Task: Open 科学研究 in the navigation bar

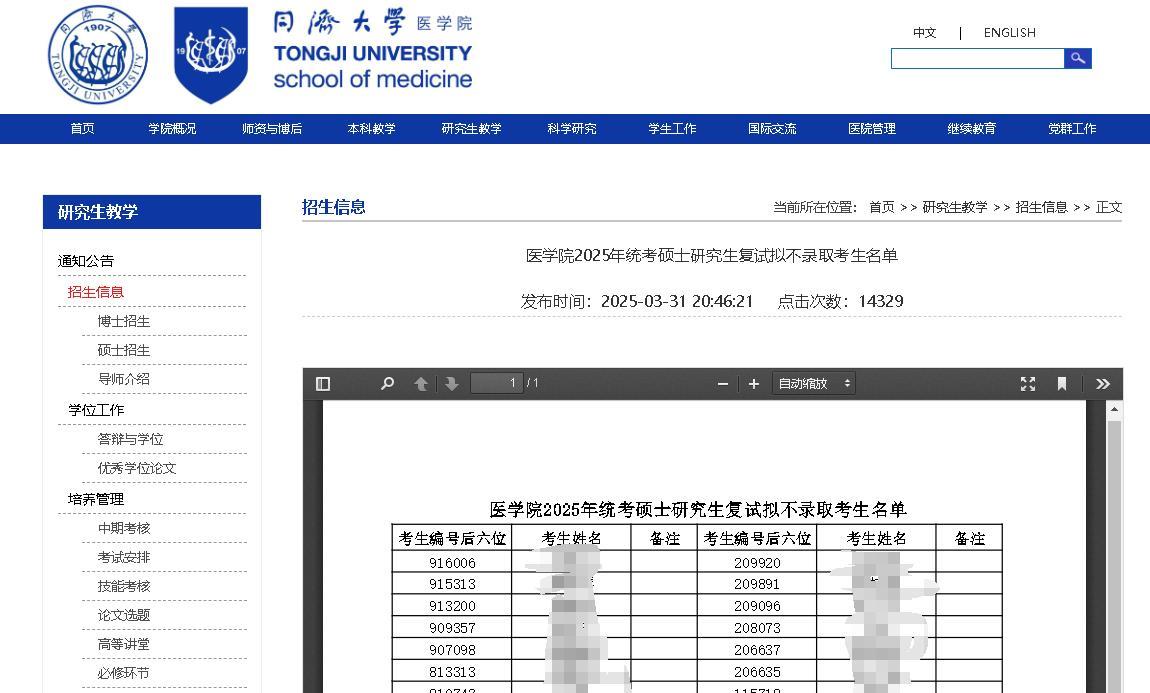Action: coord(572,128)
